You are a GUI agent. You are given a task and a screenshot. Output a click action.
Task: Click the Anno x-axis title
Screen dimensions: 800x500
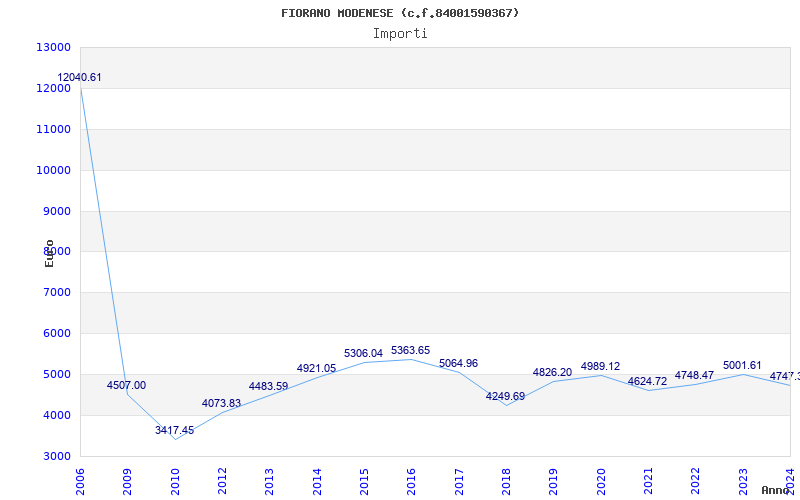[x=776, y=490]
